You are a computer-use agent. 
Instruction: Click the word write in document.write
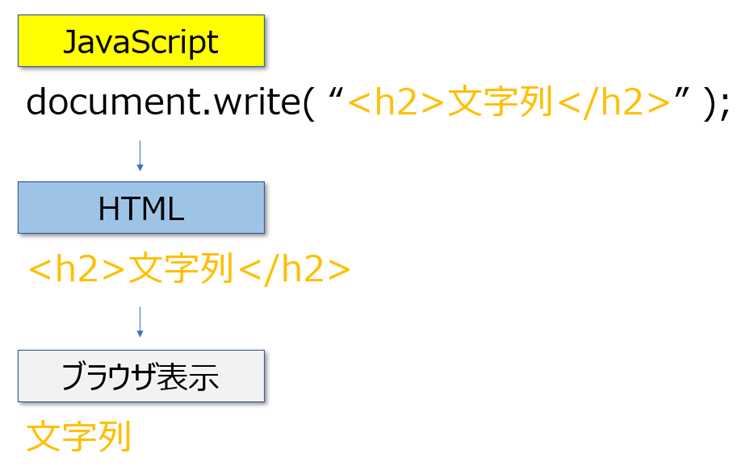point(257,102)
